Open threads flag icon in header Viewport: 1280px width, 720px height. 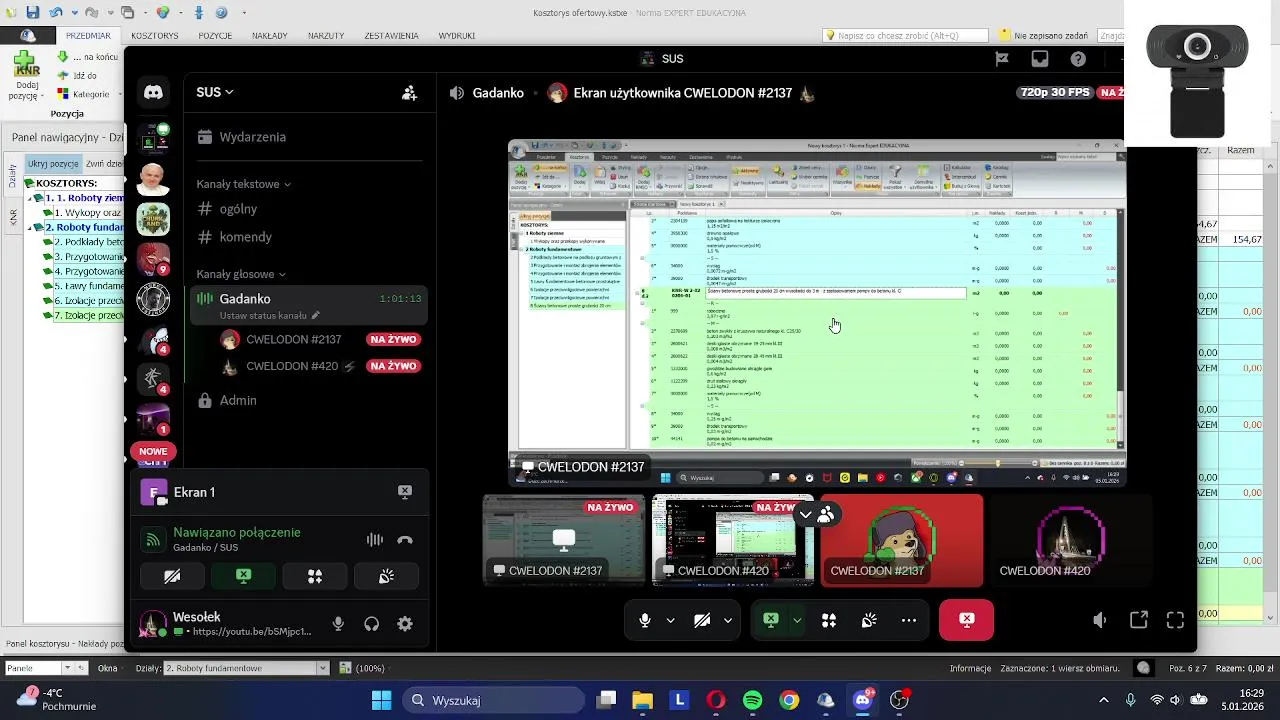point(1002,59)
